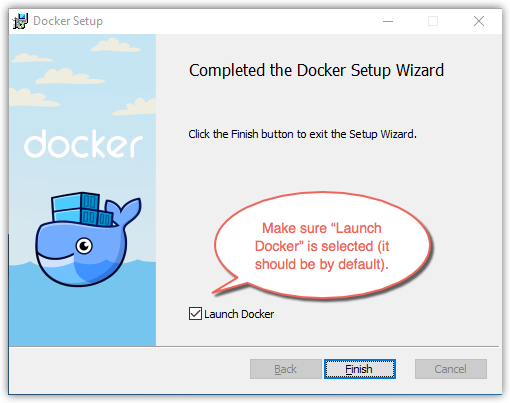Click the white docker wordmark logo
This screenshot has height=403, width=510.
[x=83, y=144]
